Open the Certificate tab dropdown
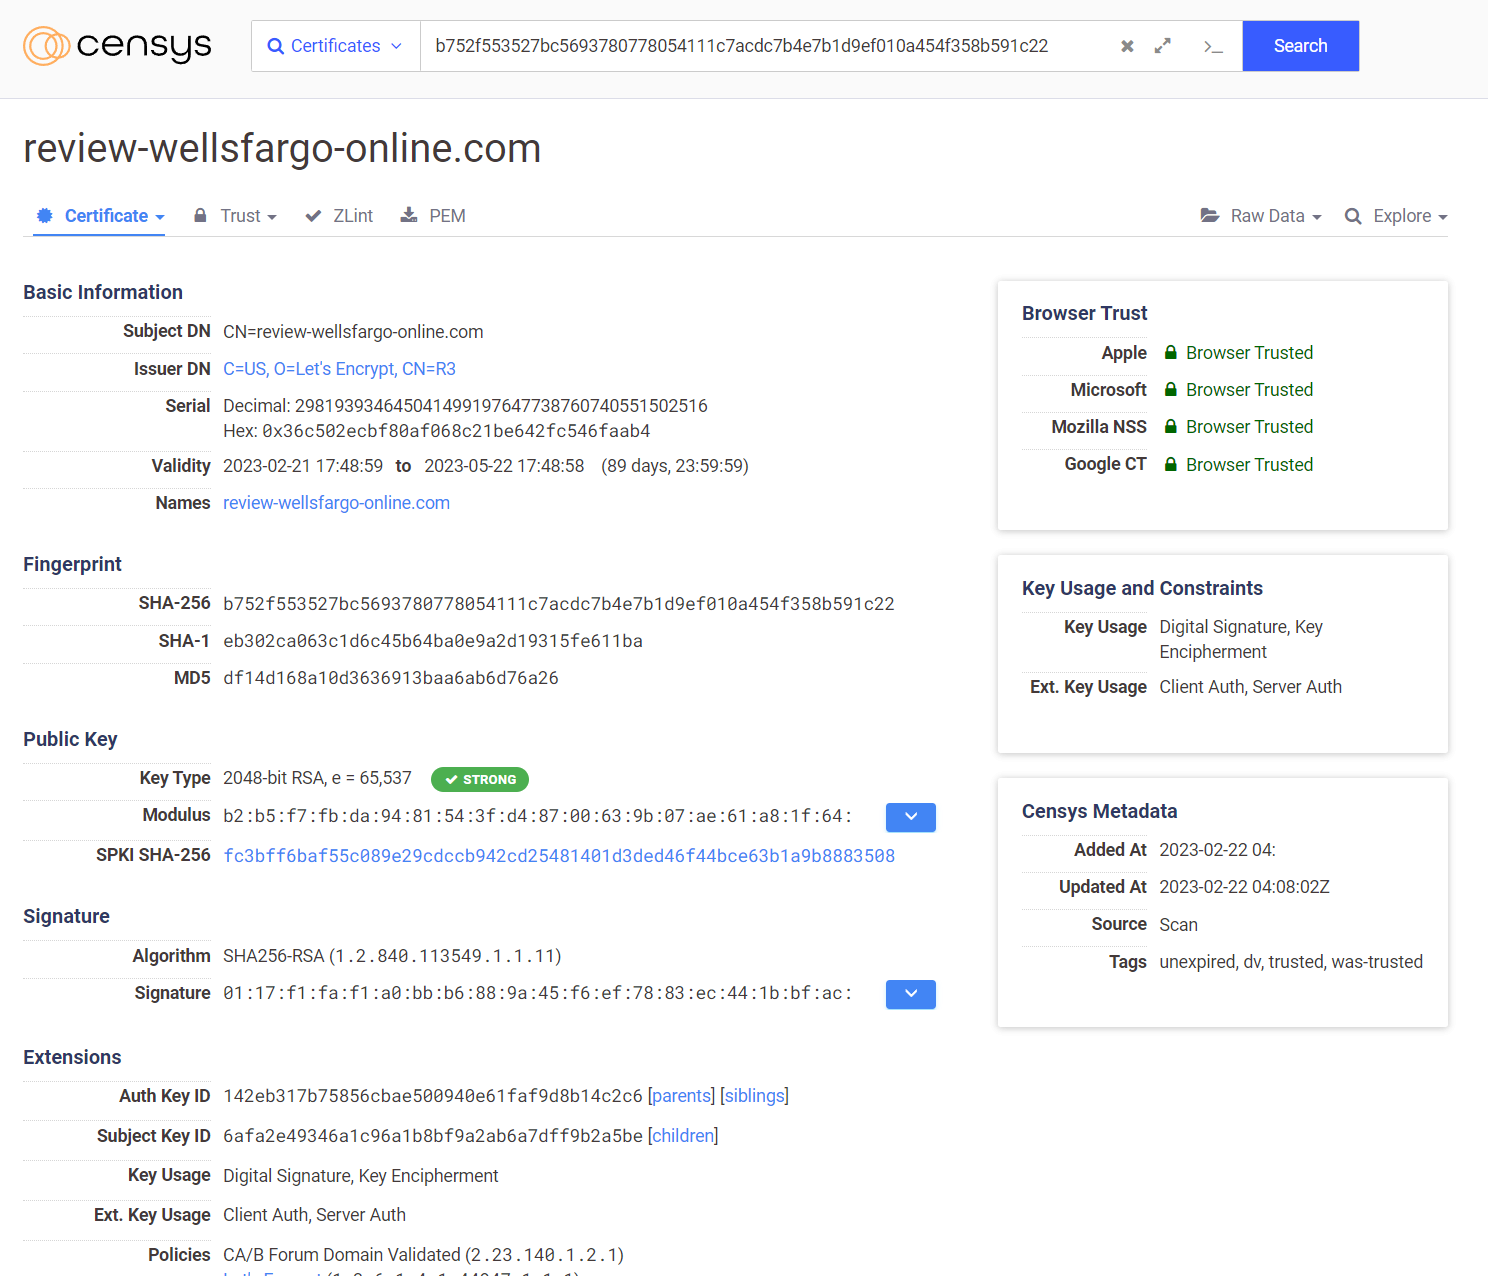 point(99,216)
